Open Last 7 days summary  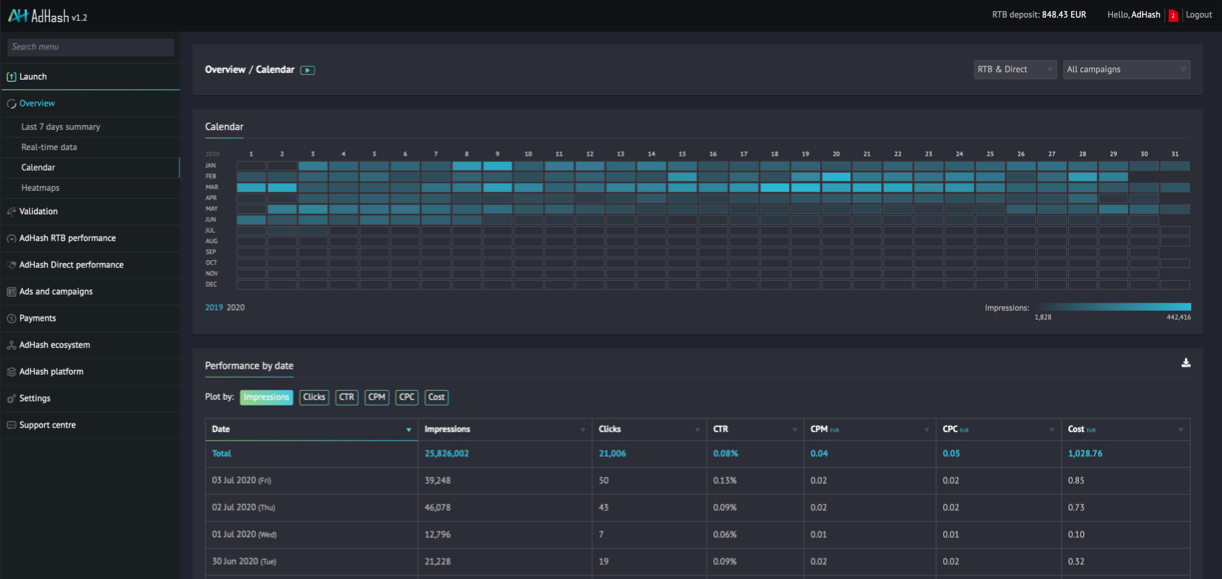pos(60,127)
